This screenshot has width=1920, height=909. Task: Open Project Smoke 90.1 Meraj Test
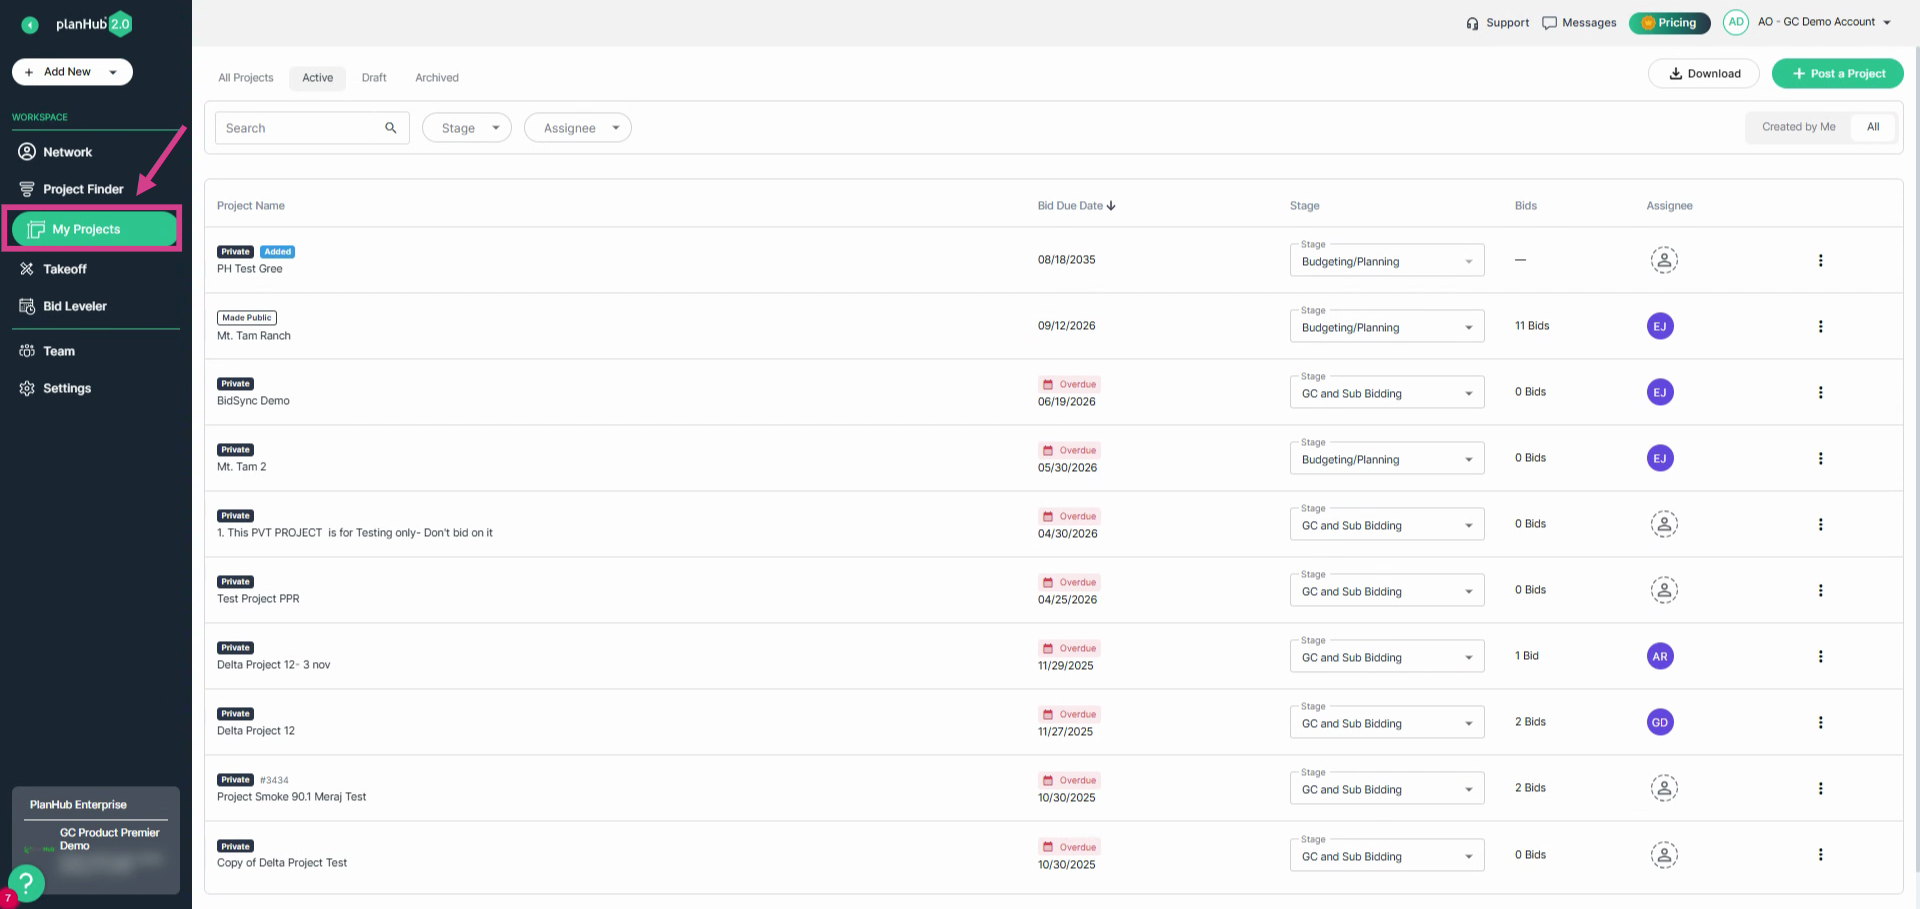pyautogui.click(x=292, y=797)
